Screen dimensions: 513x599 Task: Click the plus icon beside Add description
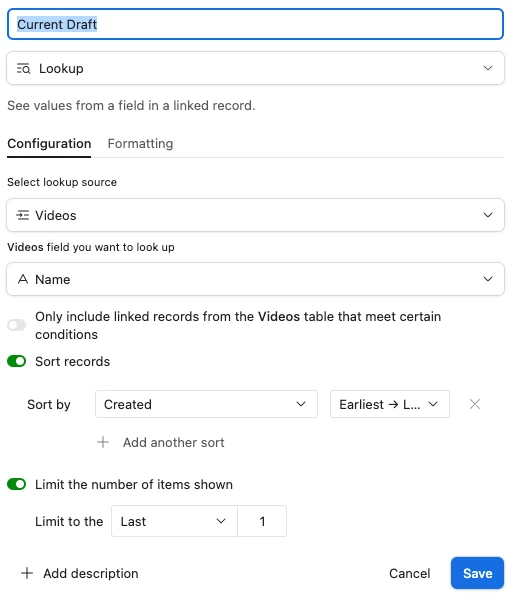click(27, 573)
